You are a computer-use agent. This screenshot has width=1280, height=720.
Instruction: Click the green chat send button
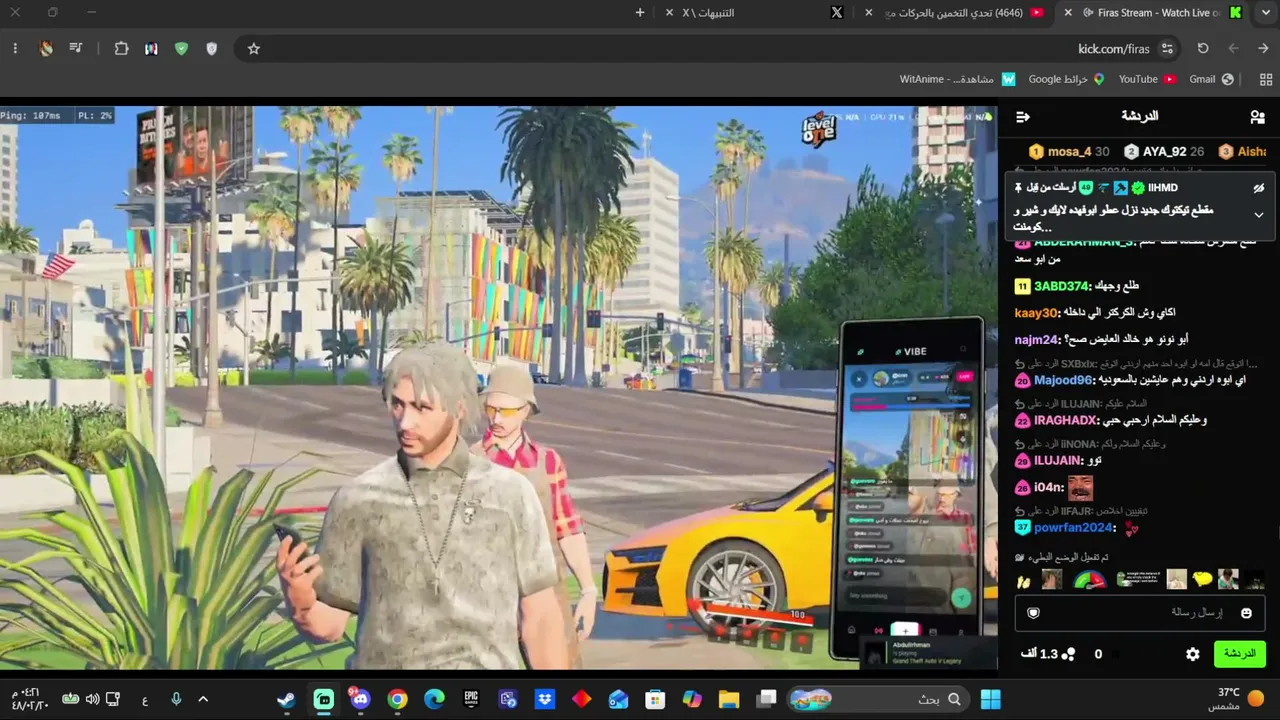pos(1239,654)
